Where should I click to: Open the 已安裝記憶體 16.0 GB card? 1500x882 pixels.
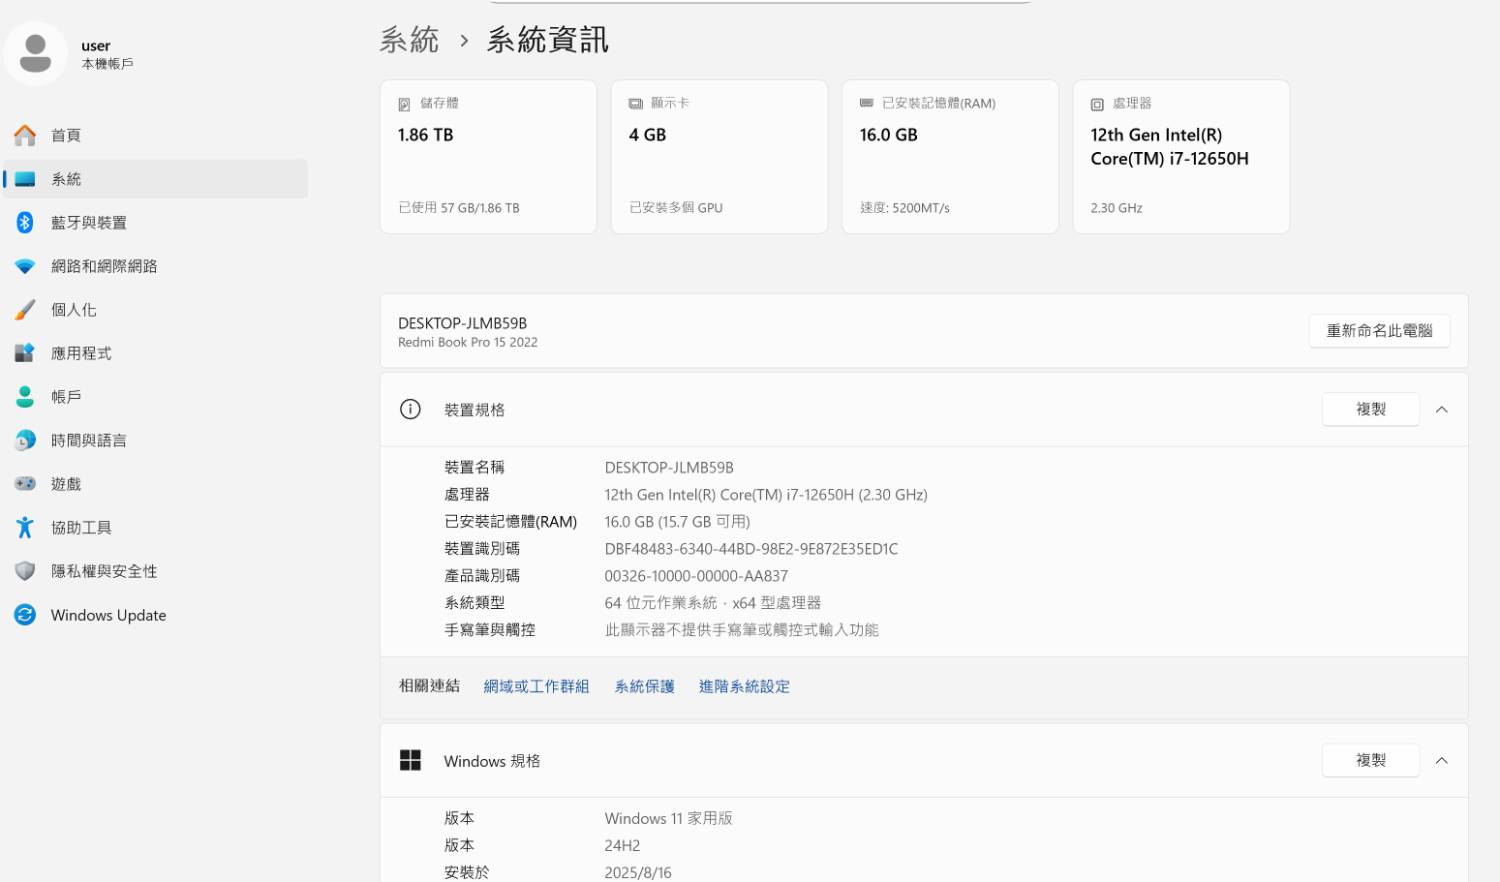(x=950, y=157)
